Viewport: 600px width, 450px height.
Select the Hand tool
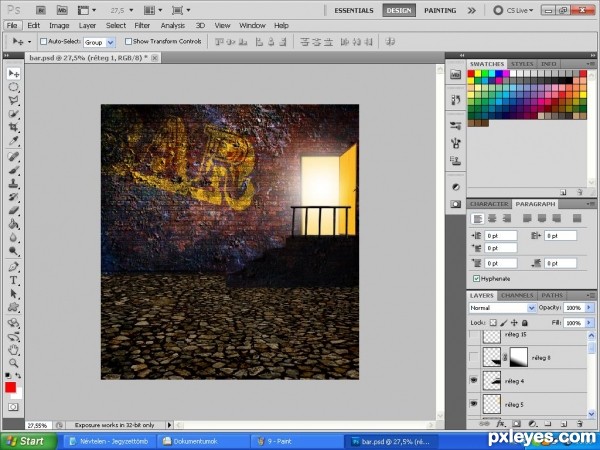point(13,349)
